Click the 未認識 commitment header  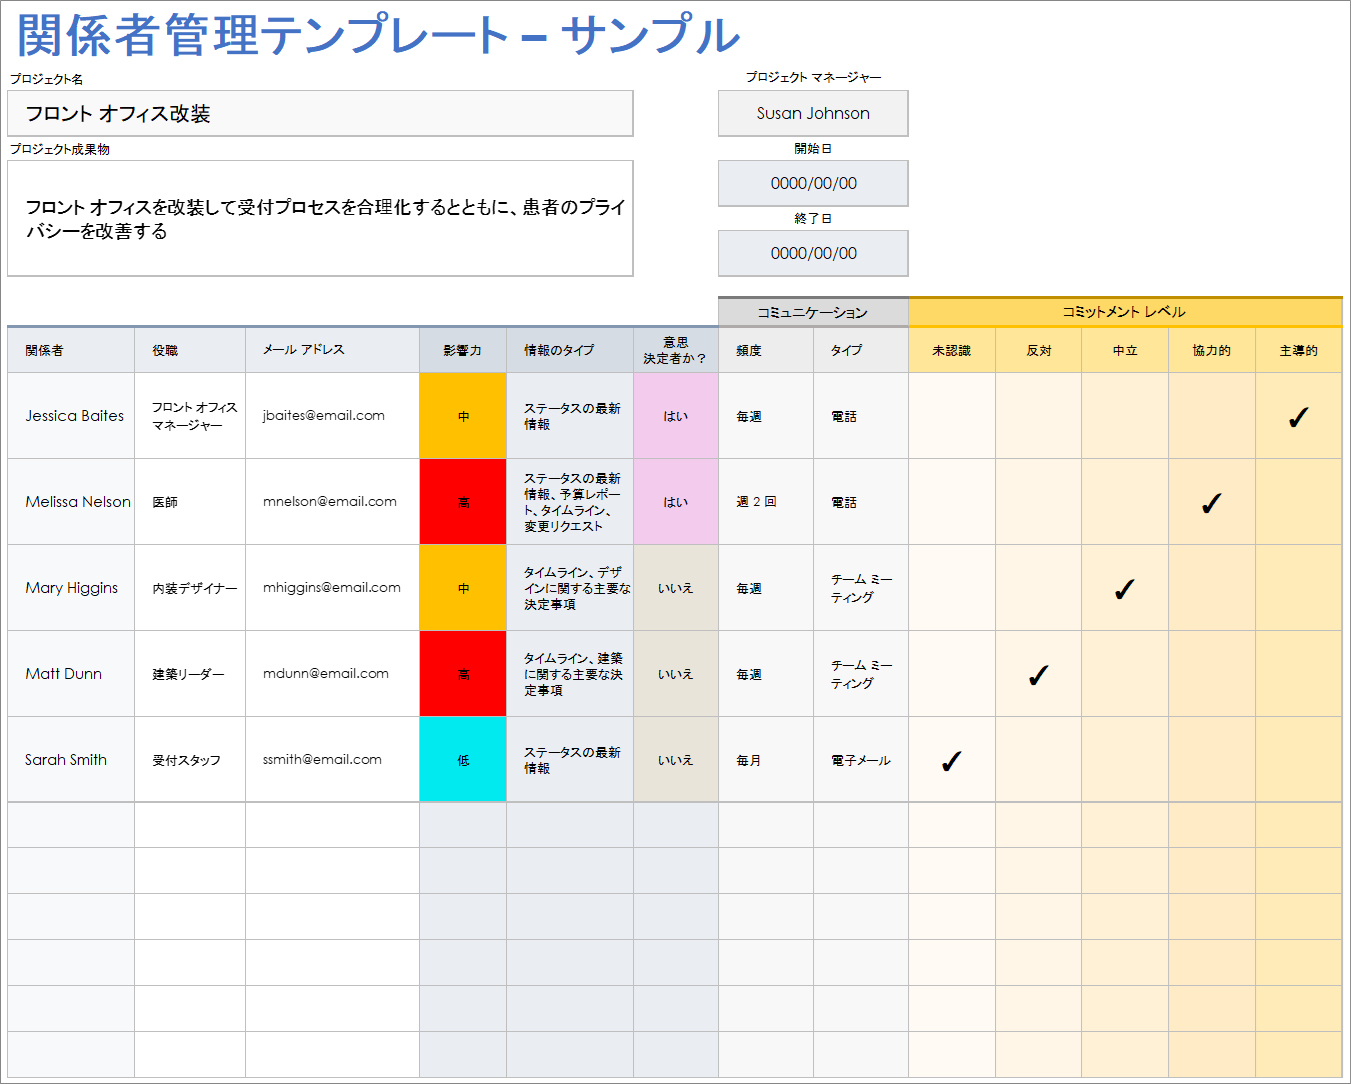tap(952, 350)
